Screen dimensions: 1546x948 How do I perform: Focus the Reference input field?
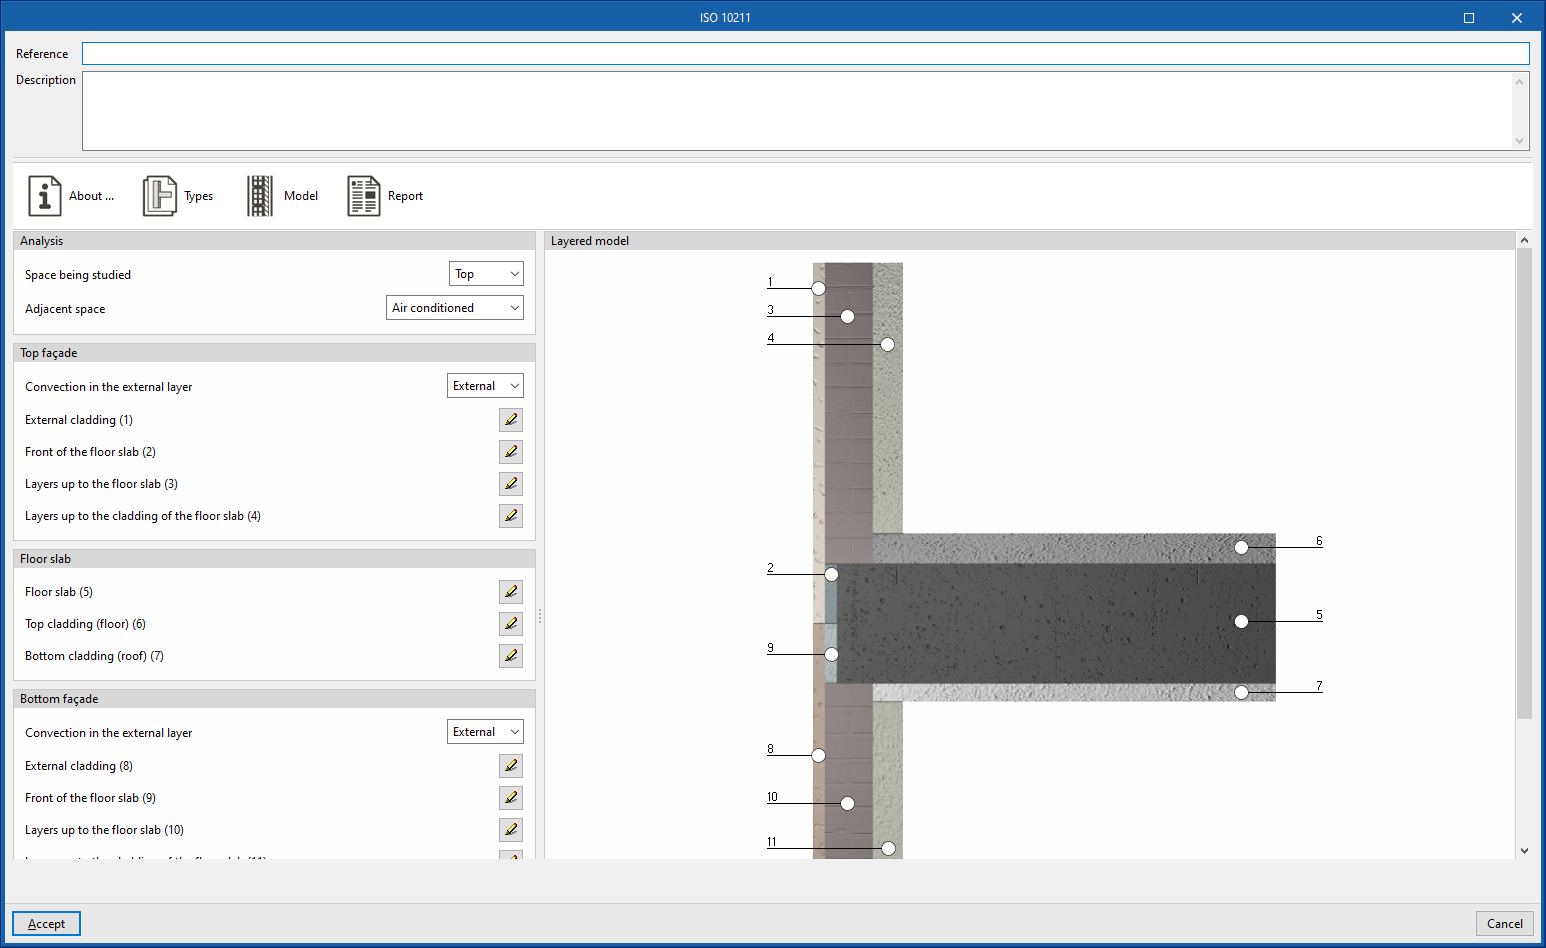click(806, 54)
